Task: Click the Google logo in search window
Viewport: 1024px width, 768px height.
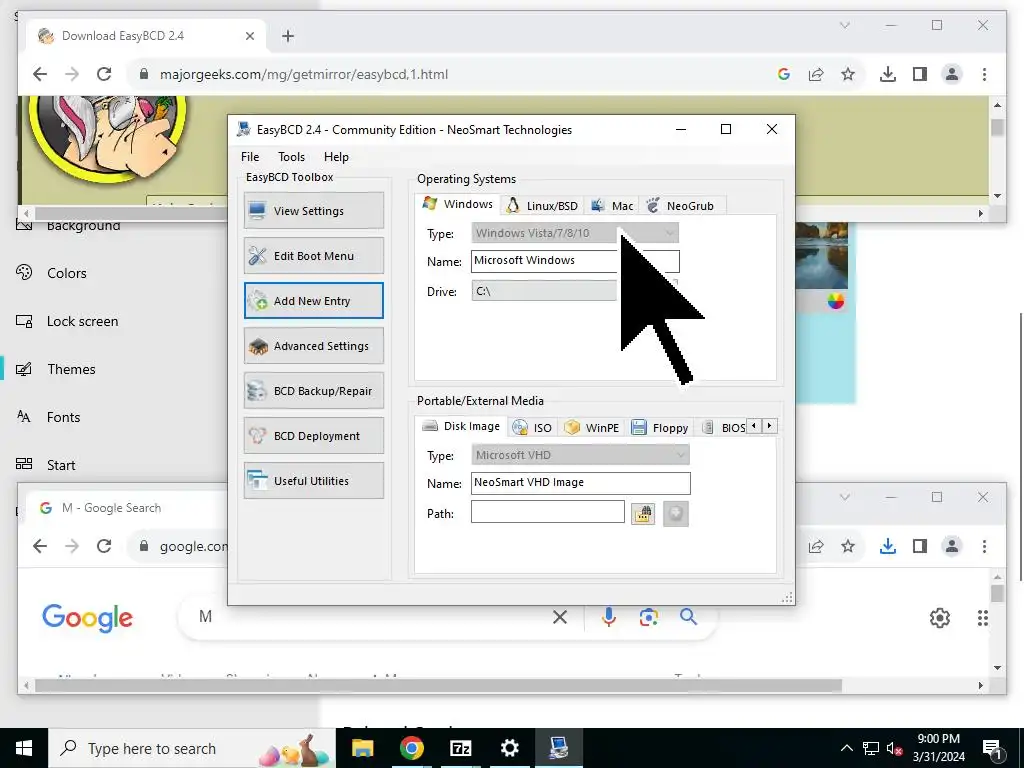Action: 88,618
